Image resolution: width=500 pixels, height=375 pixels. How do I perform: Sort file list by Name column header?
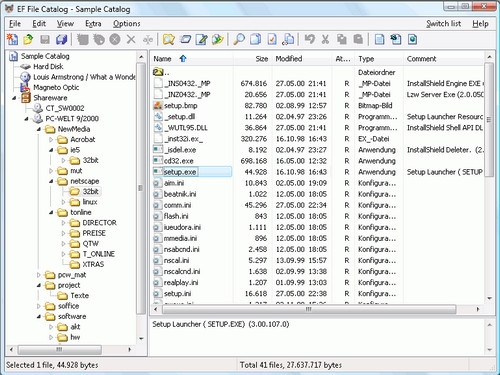pyautogui.click(x=192, y=59)
